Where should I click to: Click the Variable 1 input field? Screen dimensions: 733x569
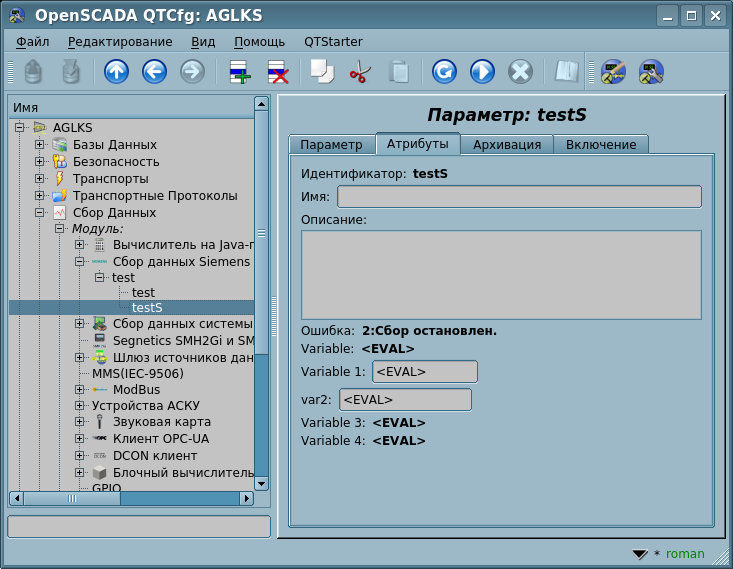(x=424, y=372)
